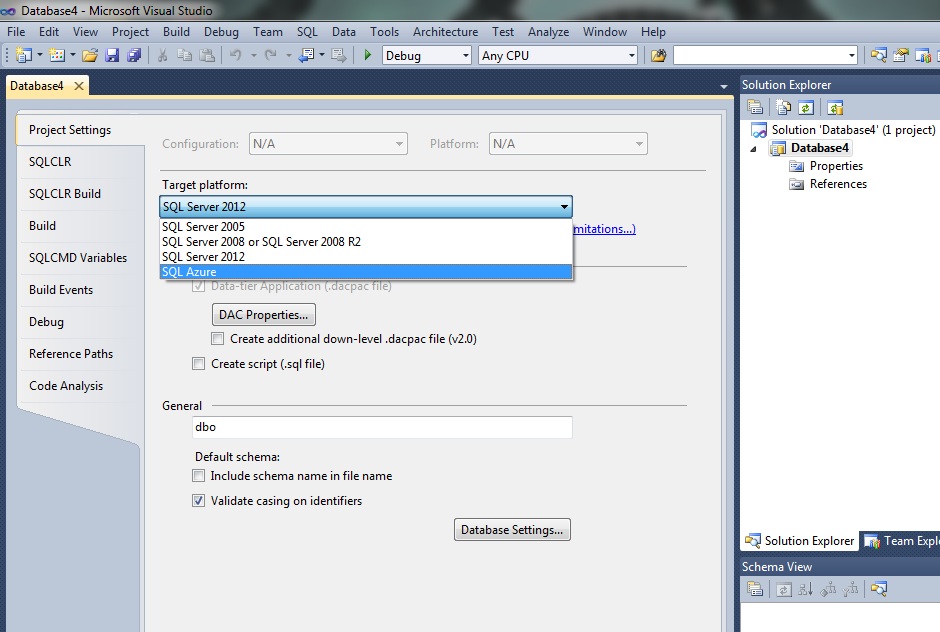The image size is (940, 632).
Task: Switch to the Code Analysis settings tab
Action: click(x=66, y=386)
